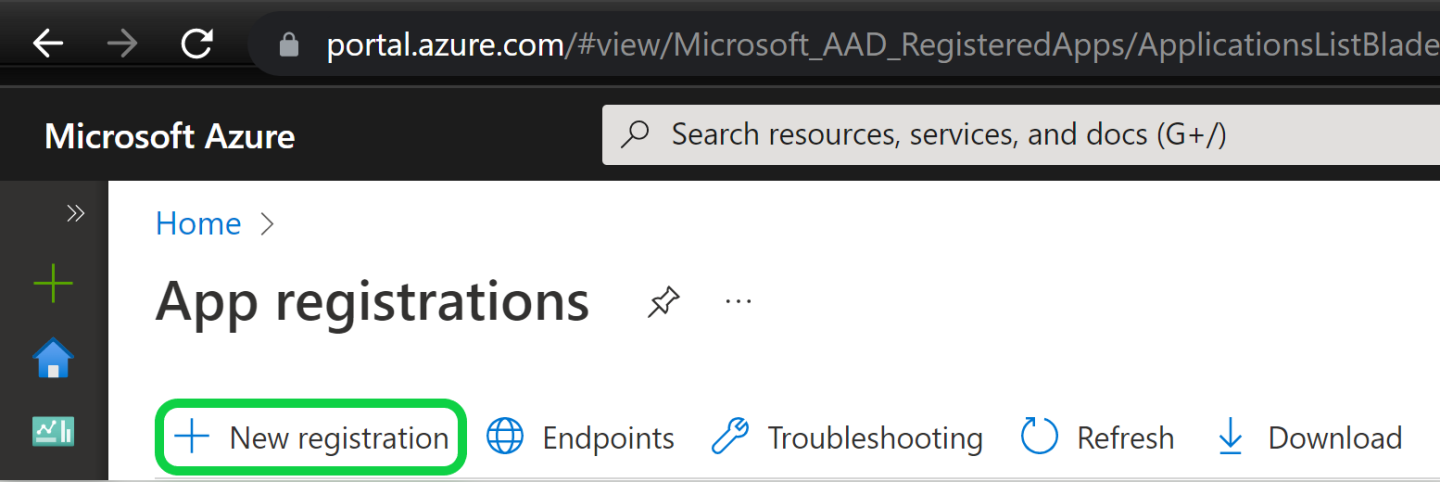
Task: Open Home from the sidebar house icon
Action: [53, 358]
